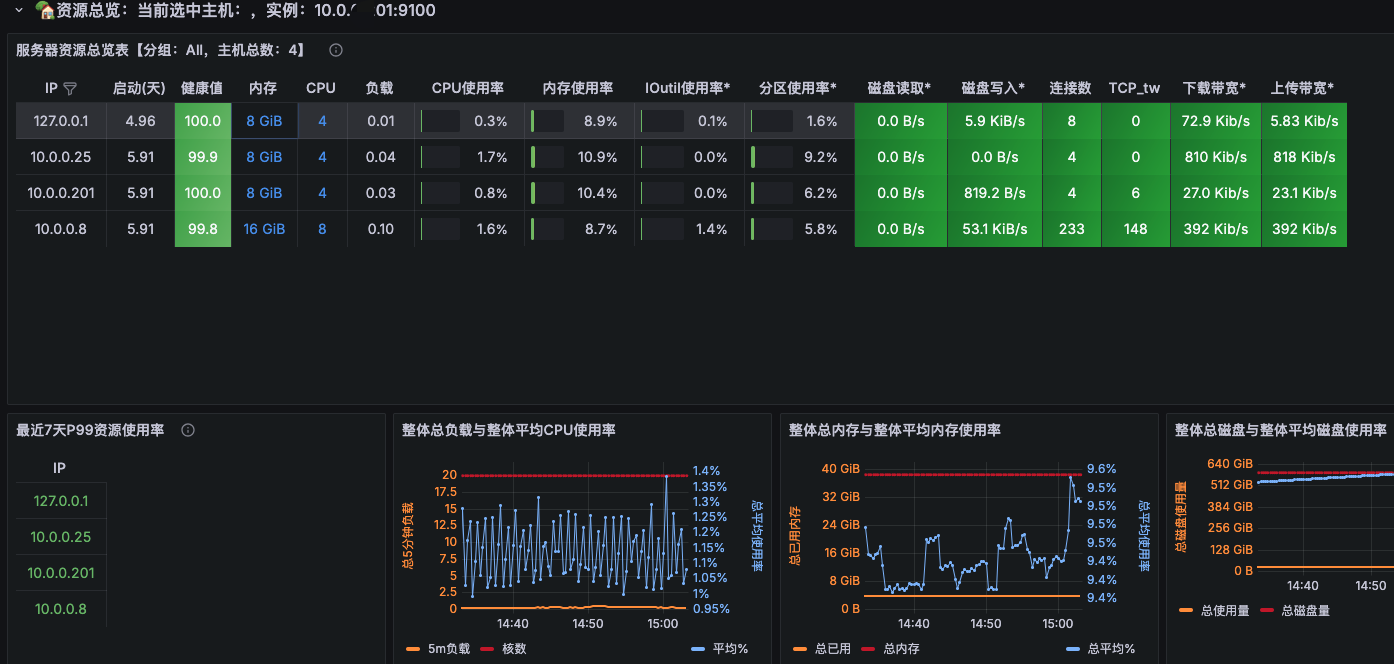Sort by the CPU使用率 column header
Screen dimensions: 1394x664
[x=467, y=88]
